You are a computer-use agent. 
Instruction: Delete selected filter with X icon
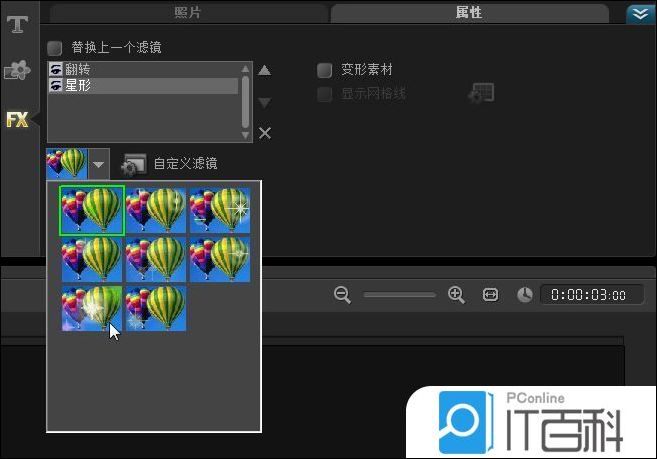pyautogui.click(x=265, y=133)
